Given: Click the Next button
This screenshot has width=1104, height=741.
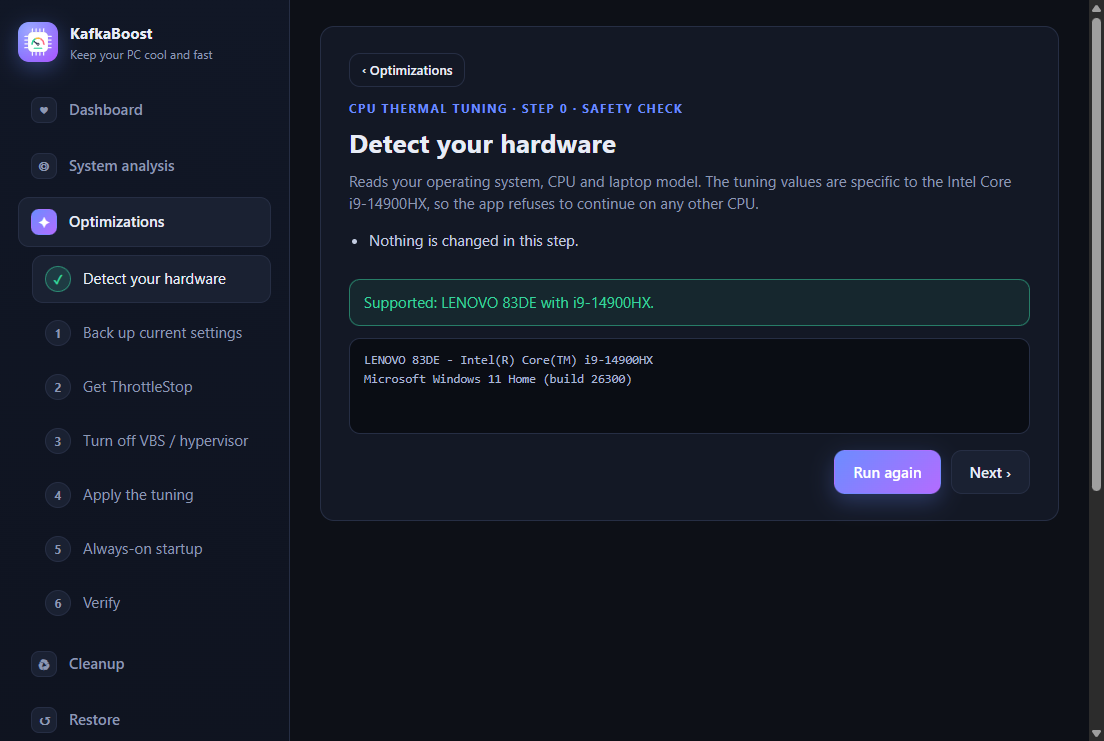Looking at the screenshot, I should [990, 473].
